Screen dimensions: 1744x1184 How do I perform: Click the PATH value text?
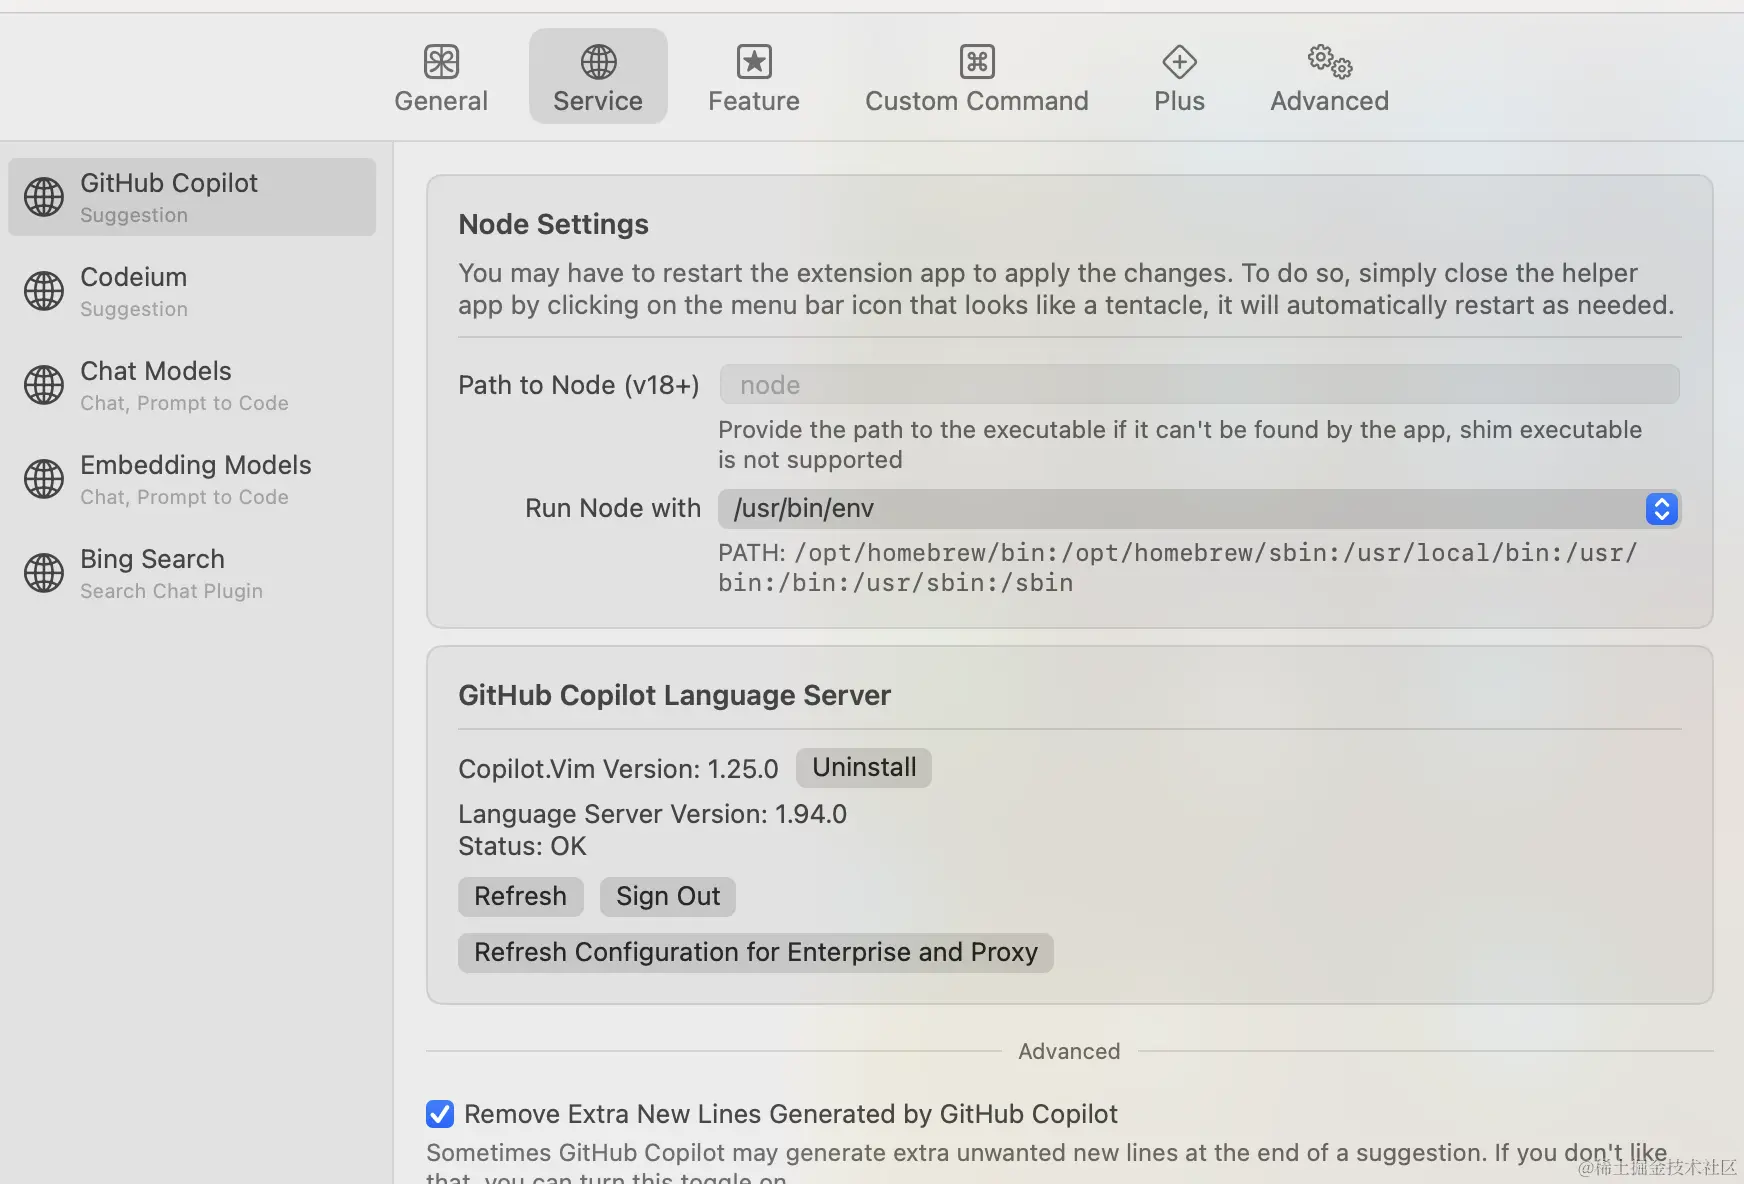coord(1178,568)
